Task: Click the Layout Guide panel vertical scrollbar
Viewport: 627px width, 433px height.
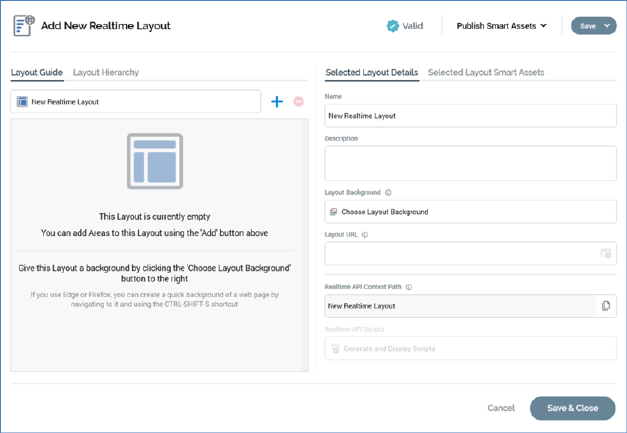Action: 305,245
